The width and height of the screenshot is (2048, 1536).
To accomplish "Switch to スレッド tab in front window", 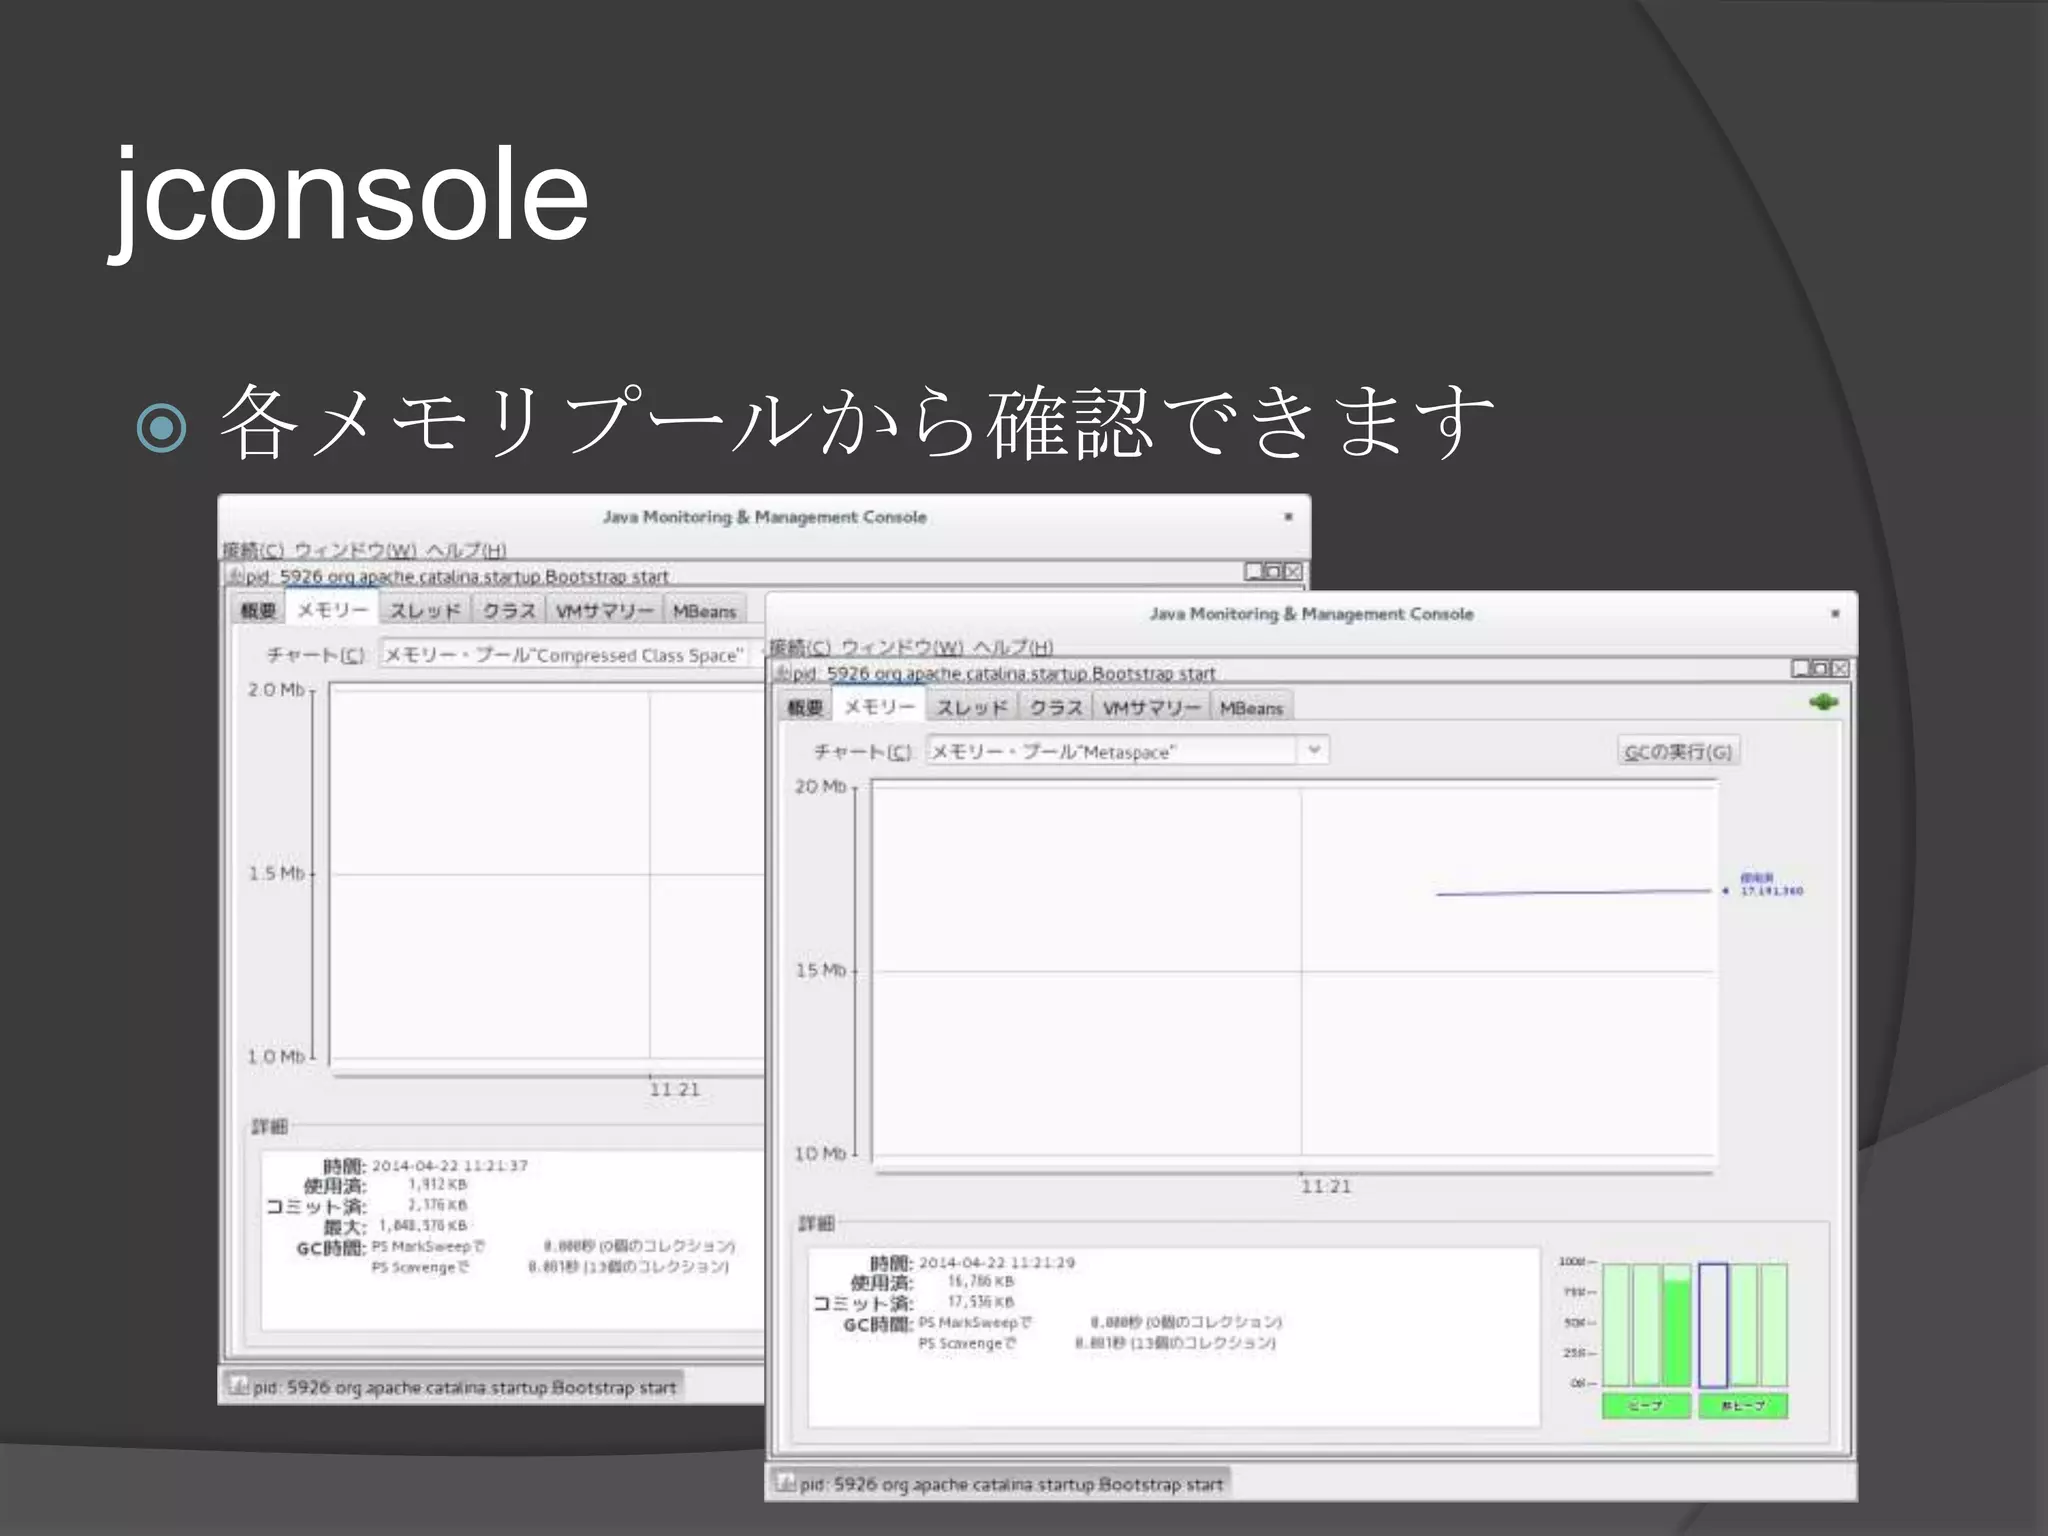I will (x=972, y=707).
